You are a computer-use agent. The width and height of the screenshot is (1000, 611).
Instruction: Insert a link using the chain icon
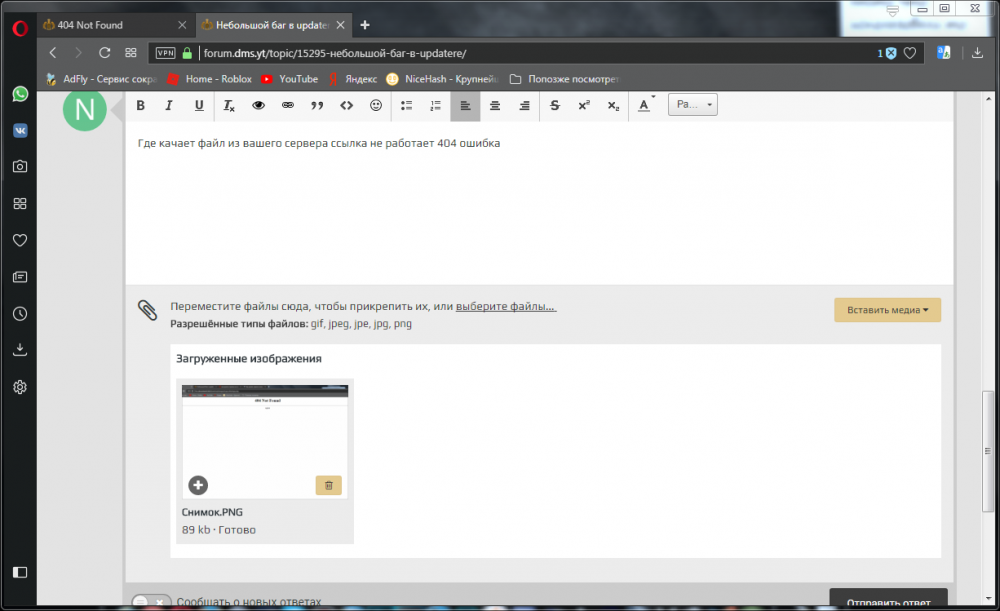pos(288,105)
